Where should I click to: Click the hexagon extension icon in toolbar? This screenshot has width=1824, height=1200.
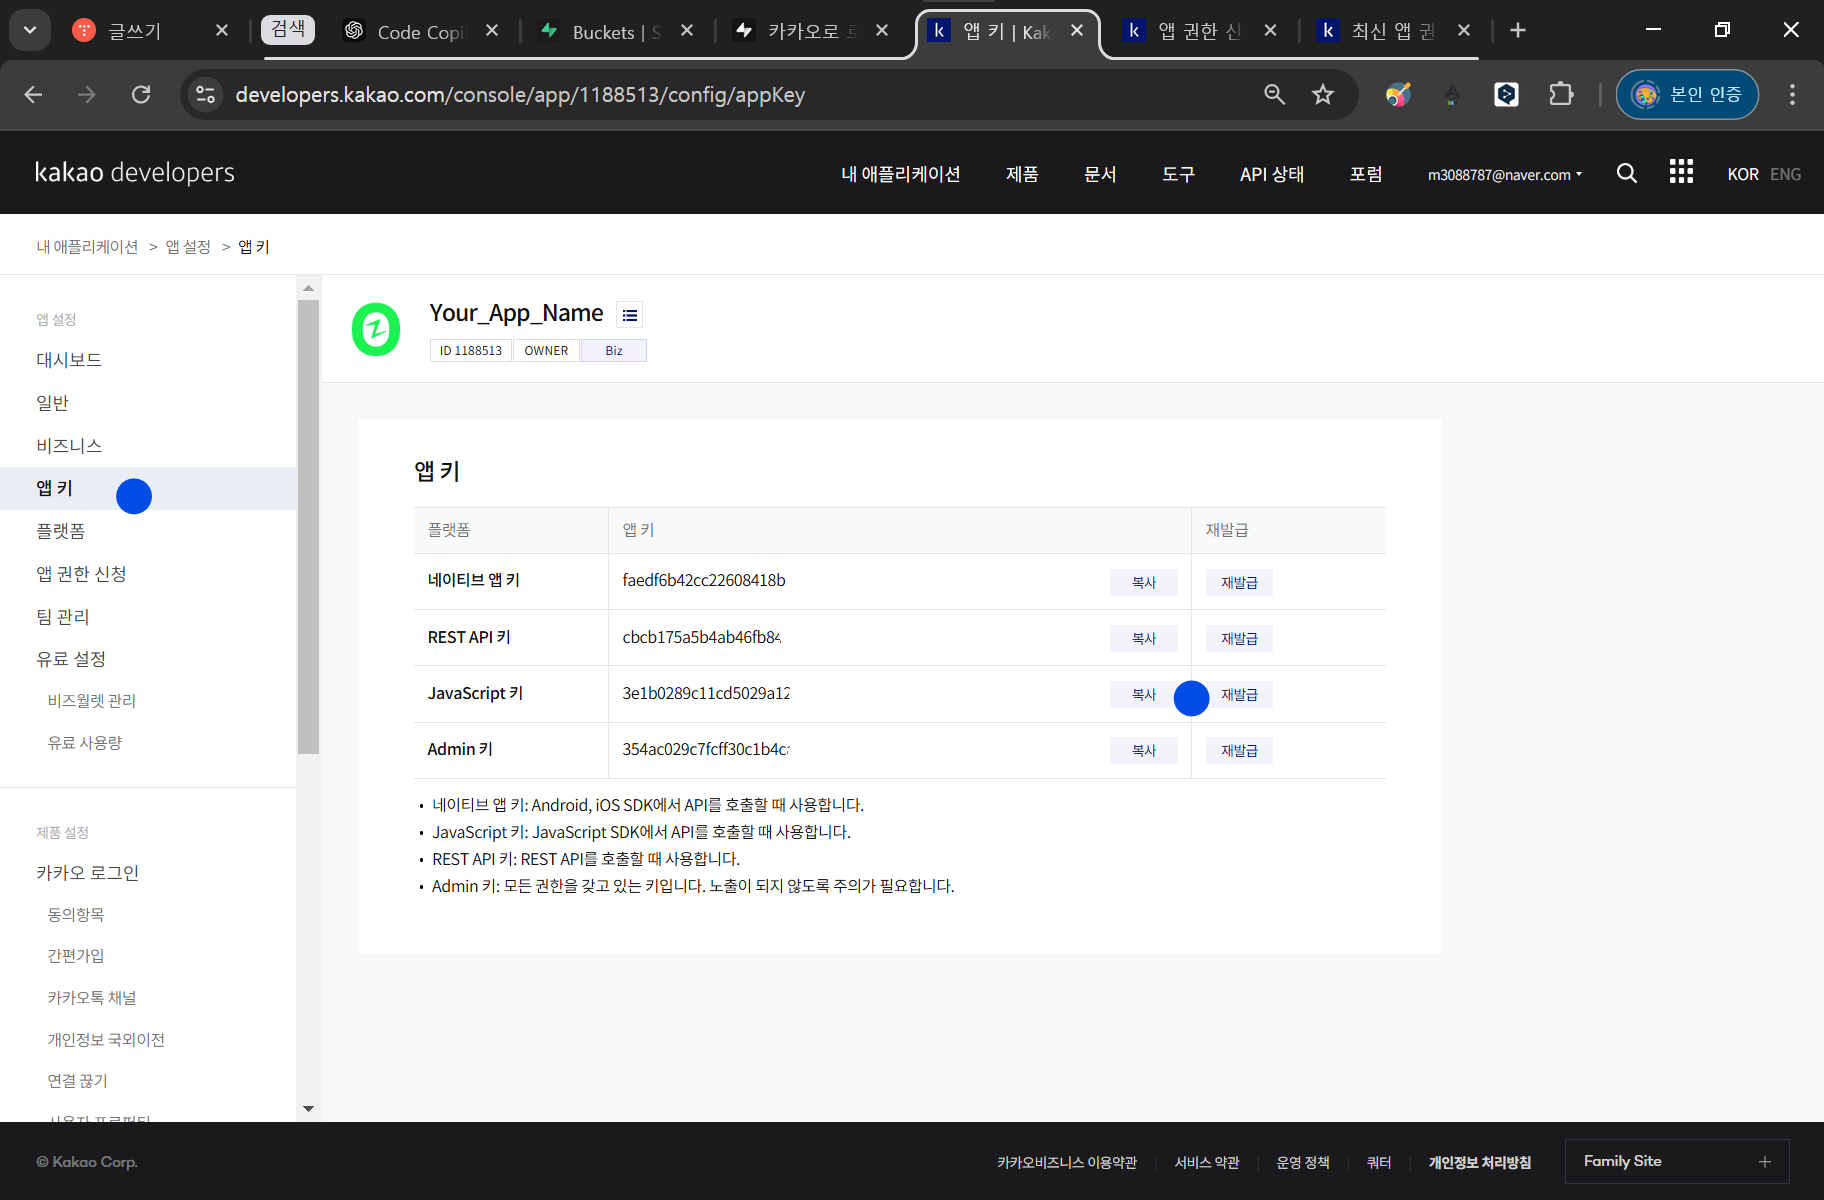pyautogui.click(x=1506, y=94)
